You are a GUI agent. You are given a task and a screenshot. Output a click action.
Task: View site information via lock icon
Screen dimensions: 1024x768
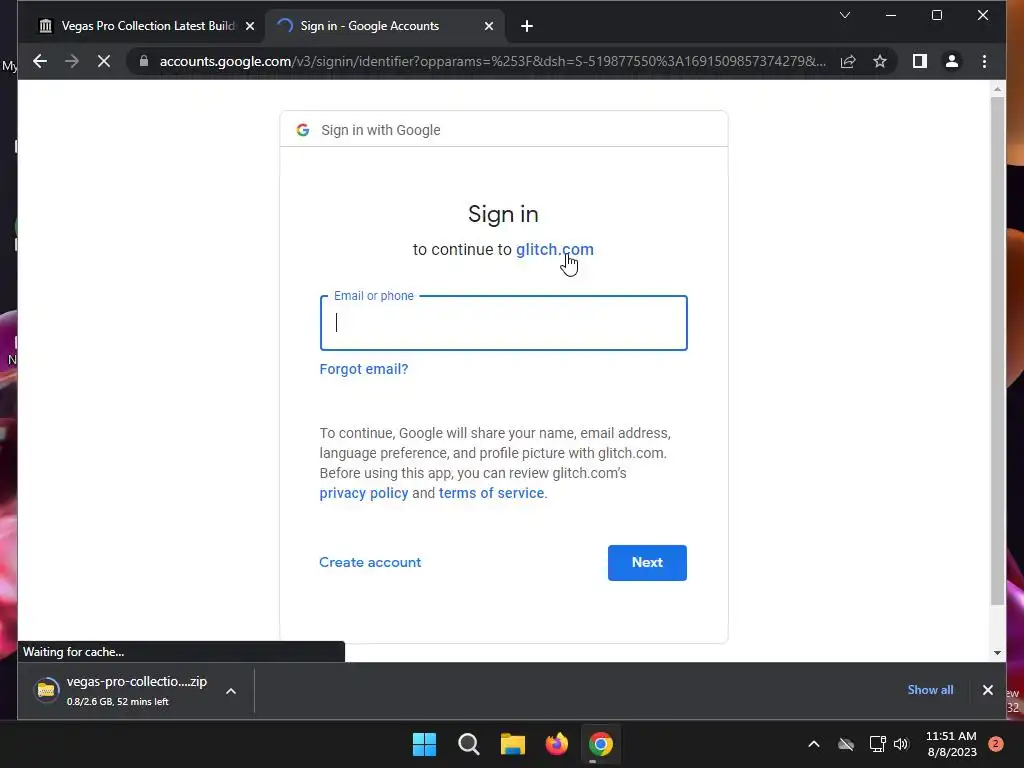tap(144, 61)
